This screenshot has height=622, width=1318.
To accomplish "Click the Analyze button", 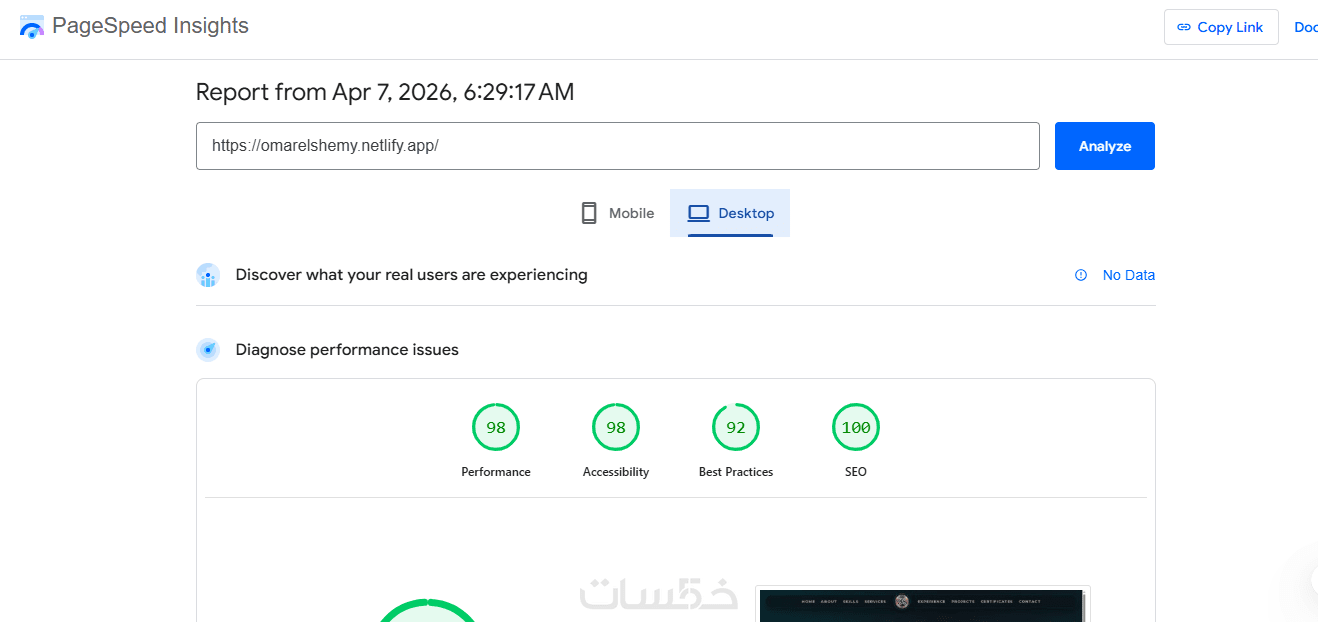I will point(1105,146).
